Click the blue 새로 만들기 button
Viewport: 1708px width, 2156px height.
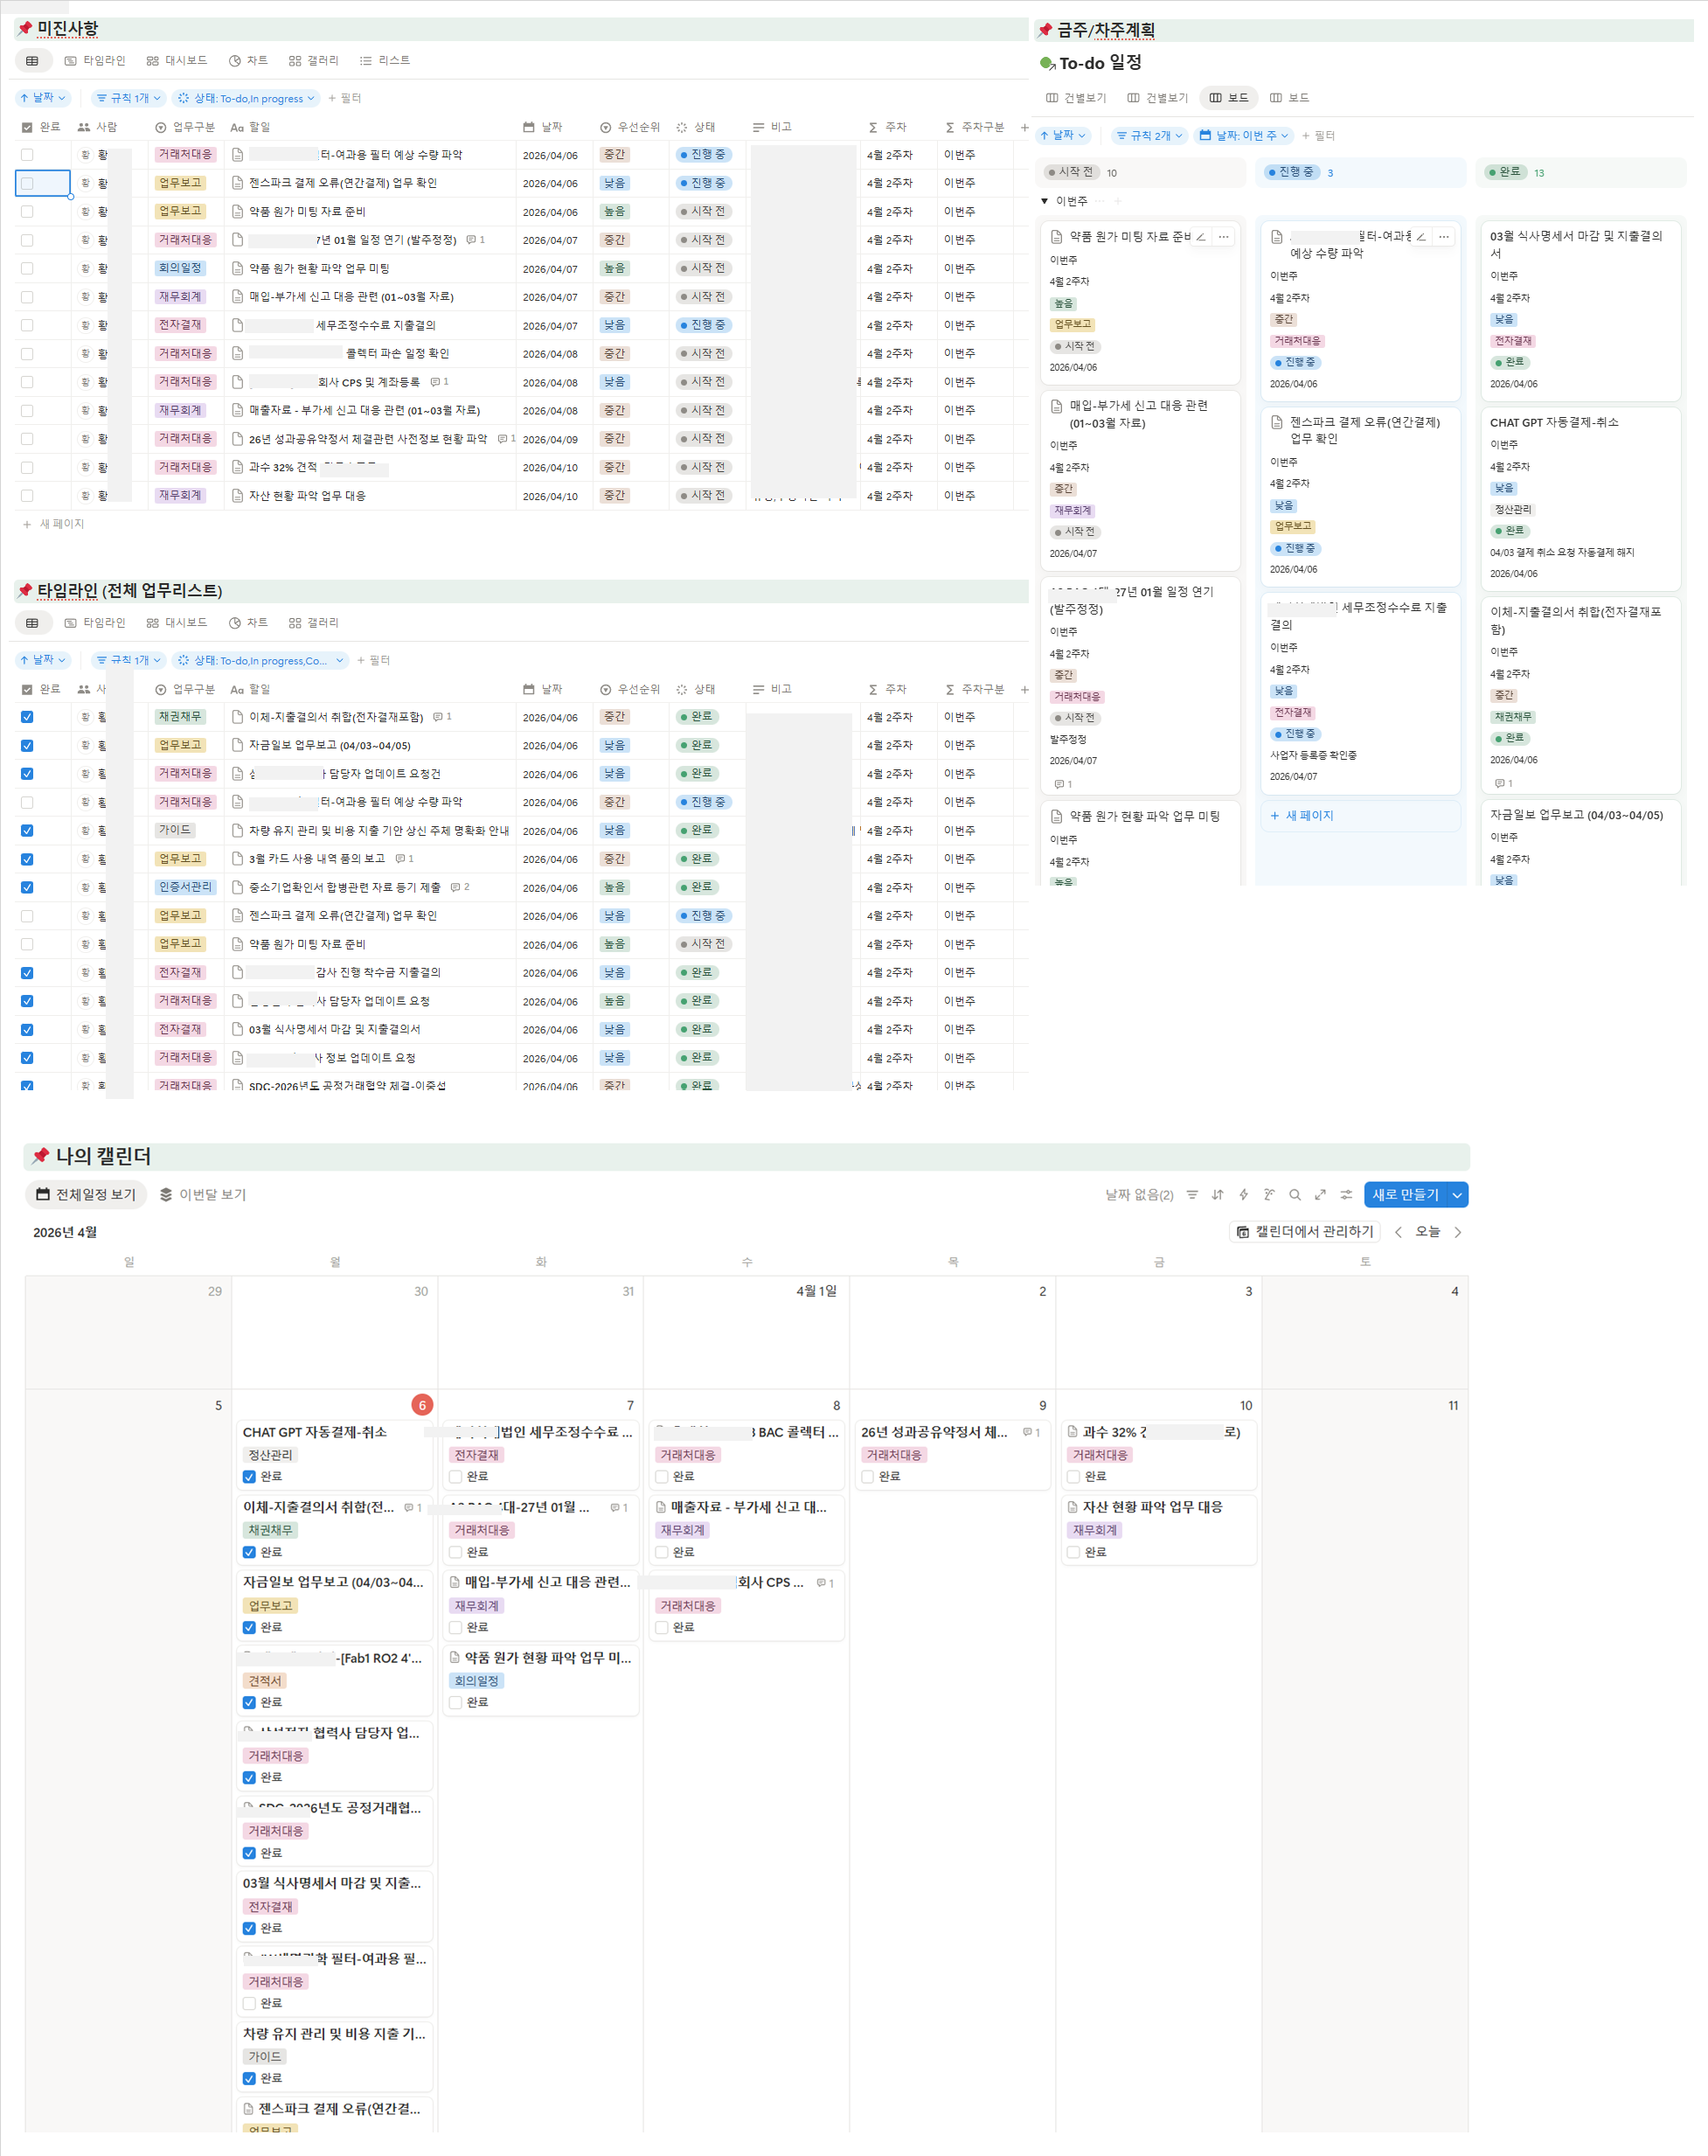click(x=1405, y=1195)
